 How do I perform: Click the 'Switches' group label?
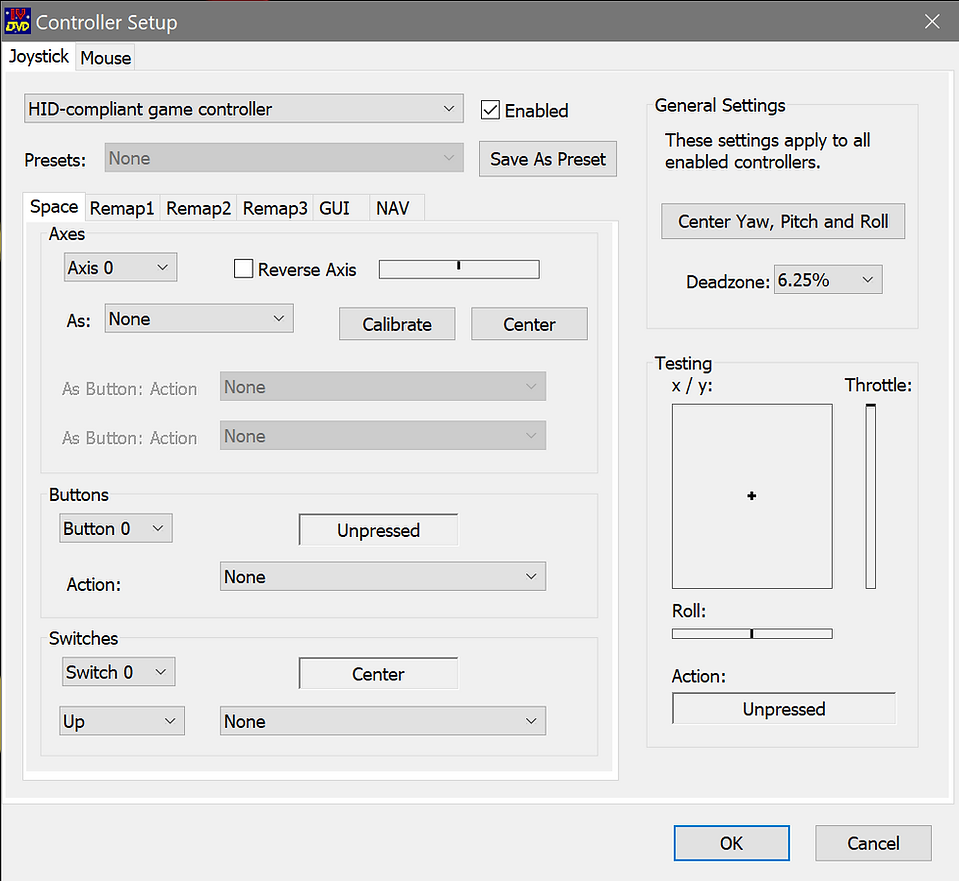click(83, 638)
